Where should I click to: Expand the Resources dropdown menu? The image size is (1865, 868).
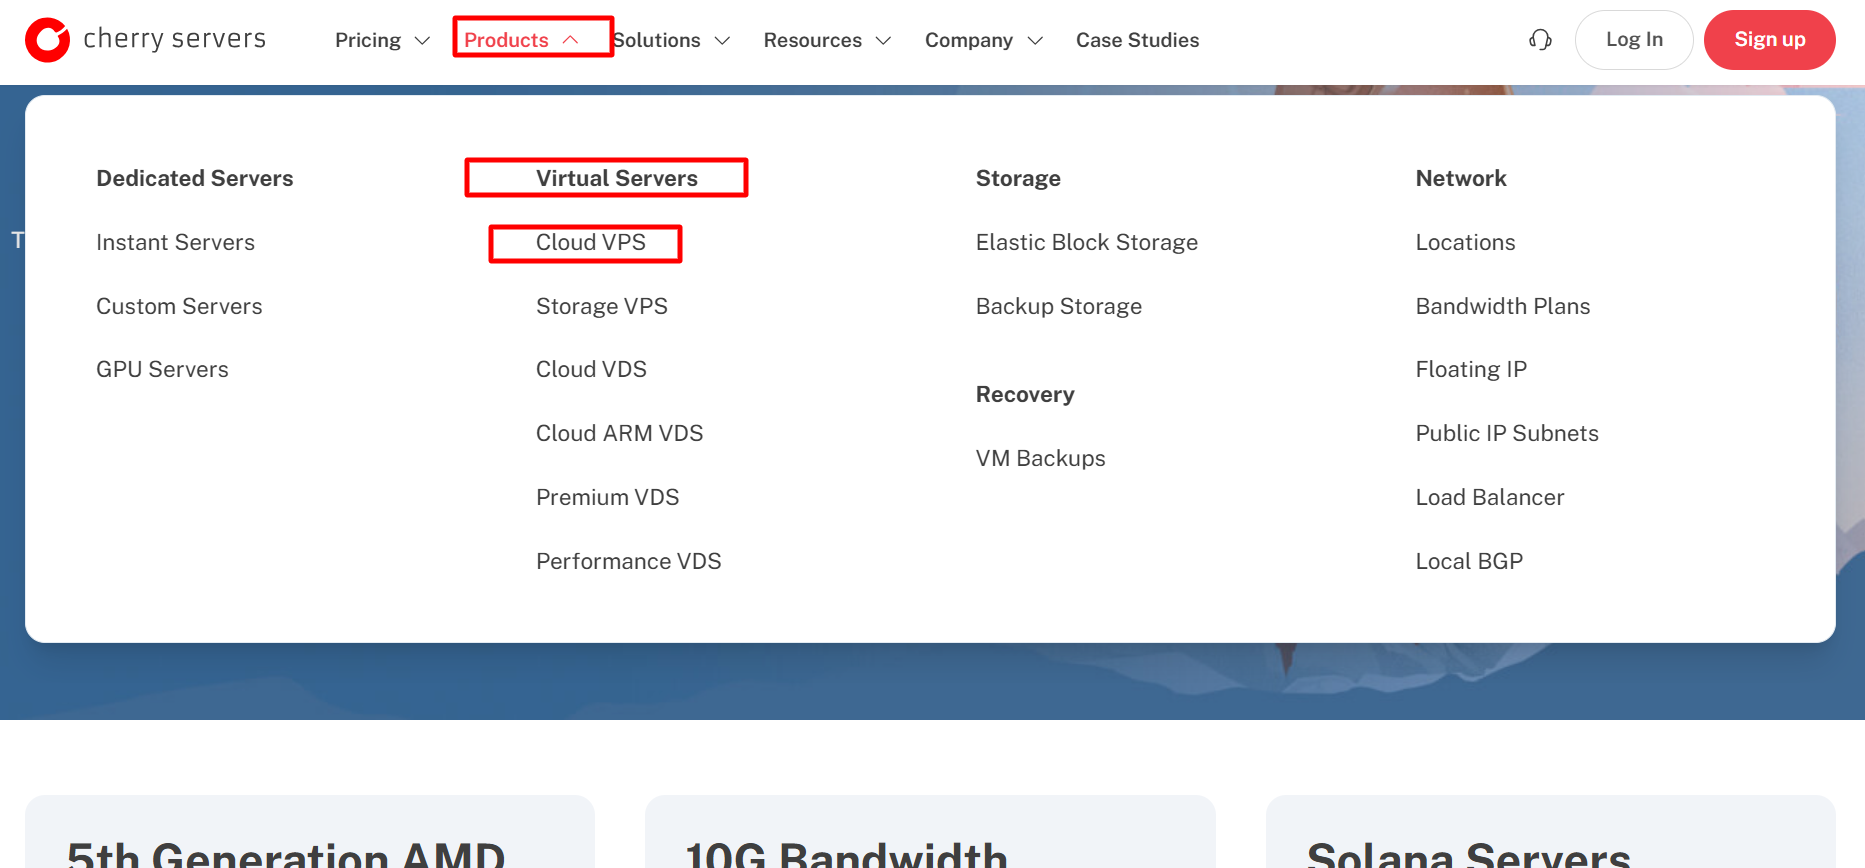(827, 40)
